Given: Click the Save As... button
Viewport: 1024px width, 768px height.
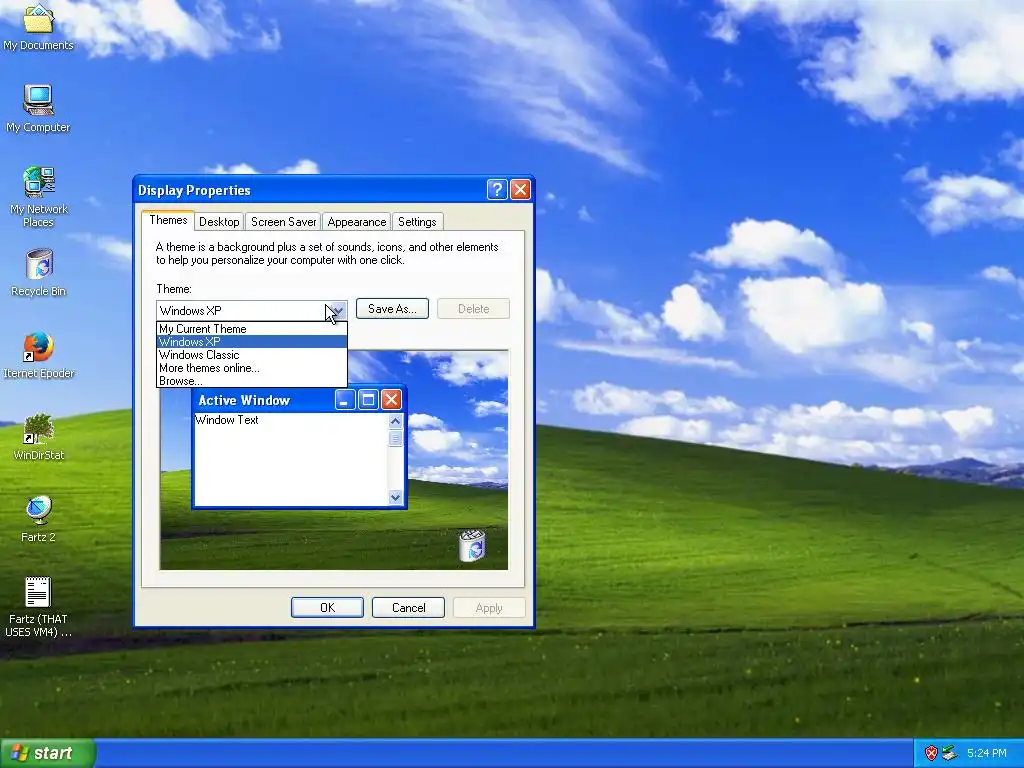Looking at the screenshot, I should click(392, 309).
